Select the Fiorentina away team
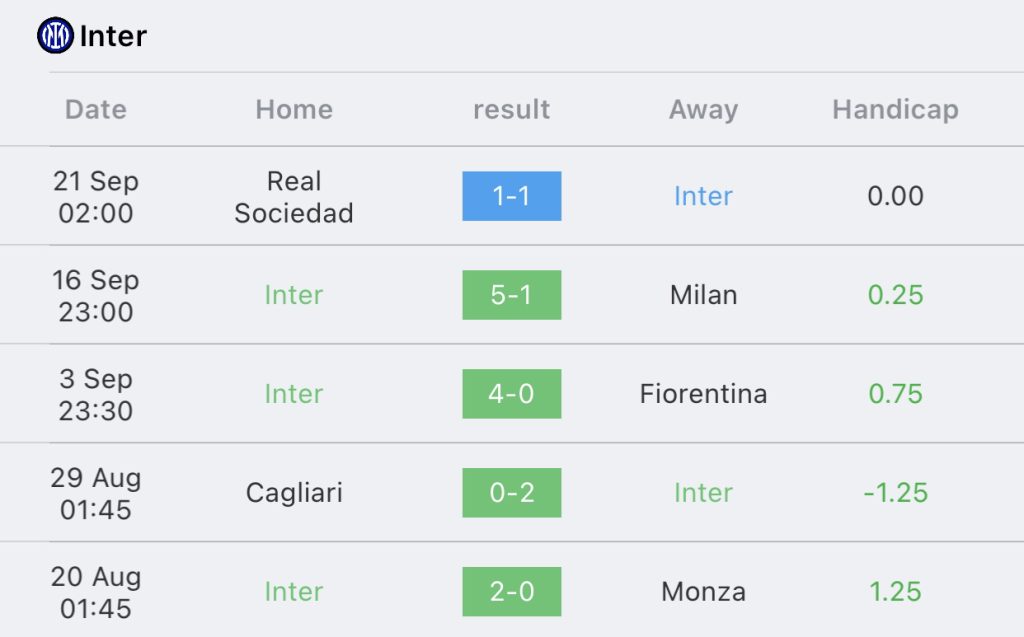1024x637 pixels. (703, 394)
